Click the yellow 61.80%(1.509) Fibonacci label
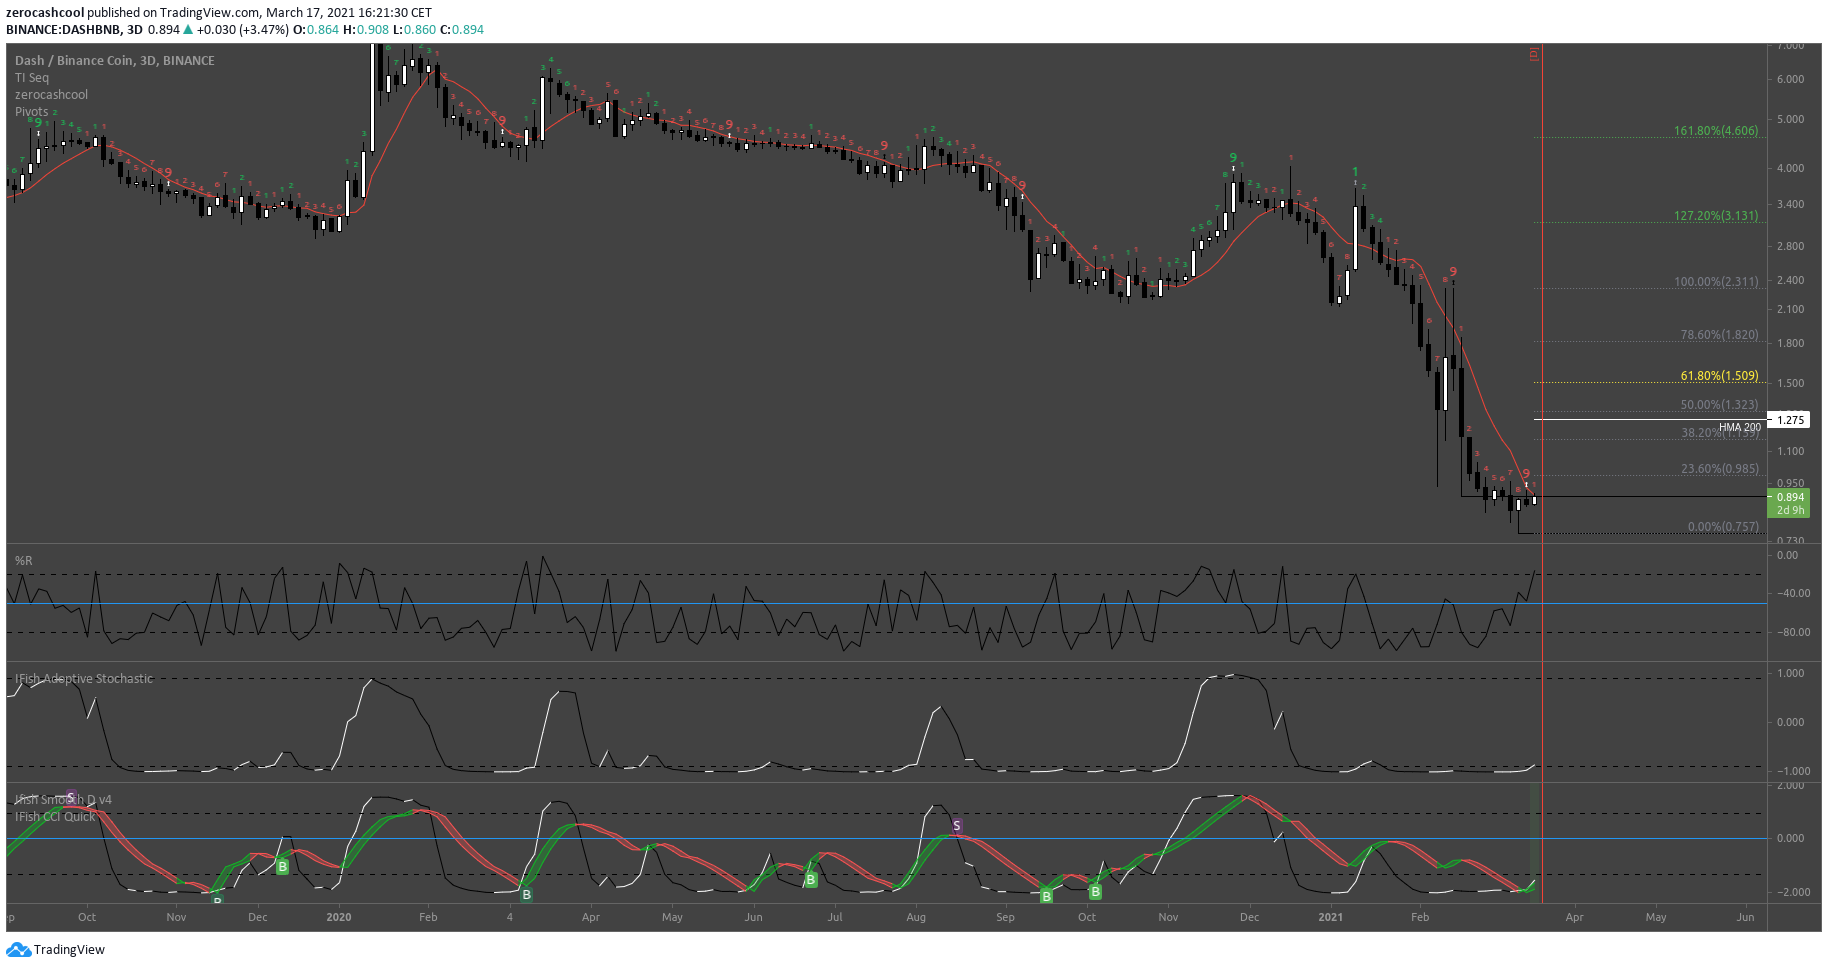This screenshot has width=1828, height=968. (1719, 376)
